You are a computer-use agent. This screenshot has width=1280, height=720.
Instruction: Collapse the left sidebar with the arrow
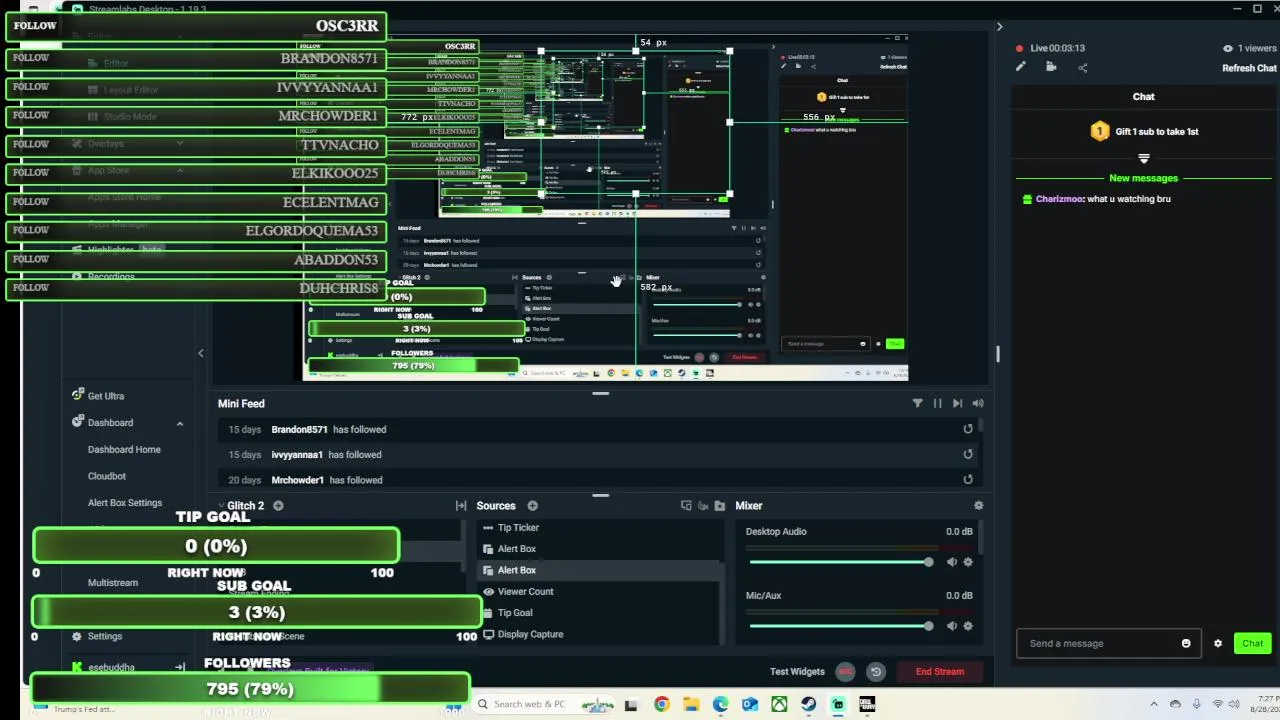[200, 352]
